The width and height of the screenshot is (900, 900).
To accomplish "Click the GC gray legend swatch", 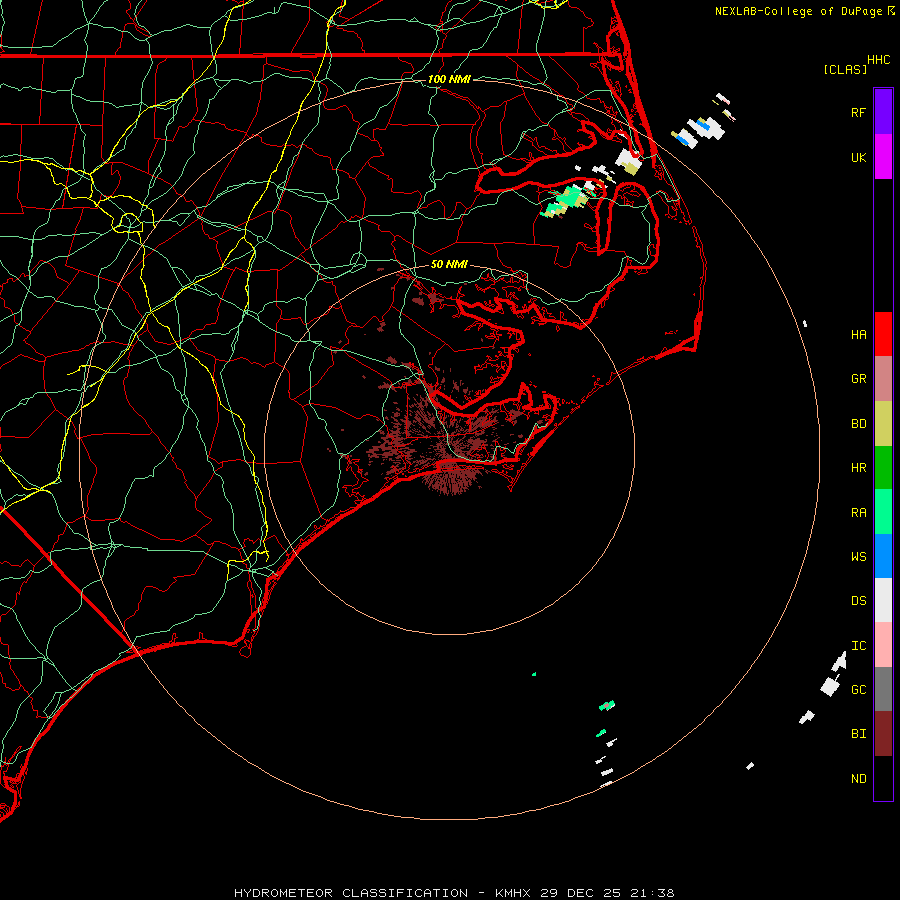I will [883, 689].
